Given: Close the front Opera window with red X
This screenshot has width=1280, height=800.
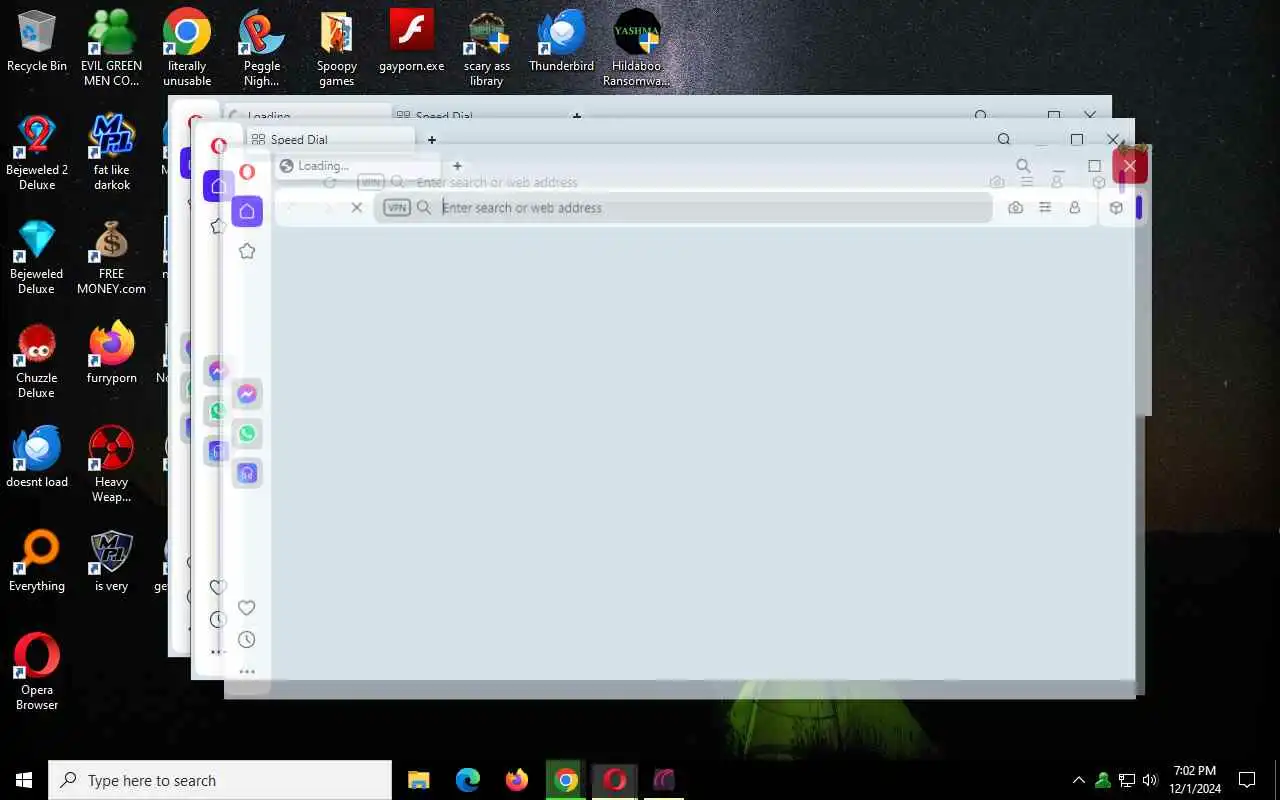Looking at the screenshot, I should tap(1130, 165).
